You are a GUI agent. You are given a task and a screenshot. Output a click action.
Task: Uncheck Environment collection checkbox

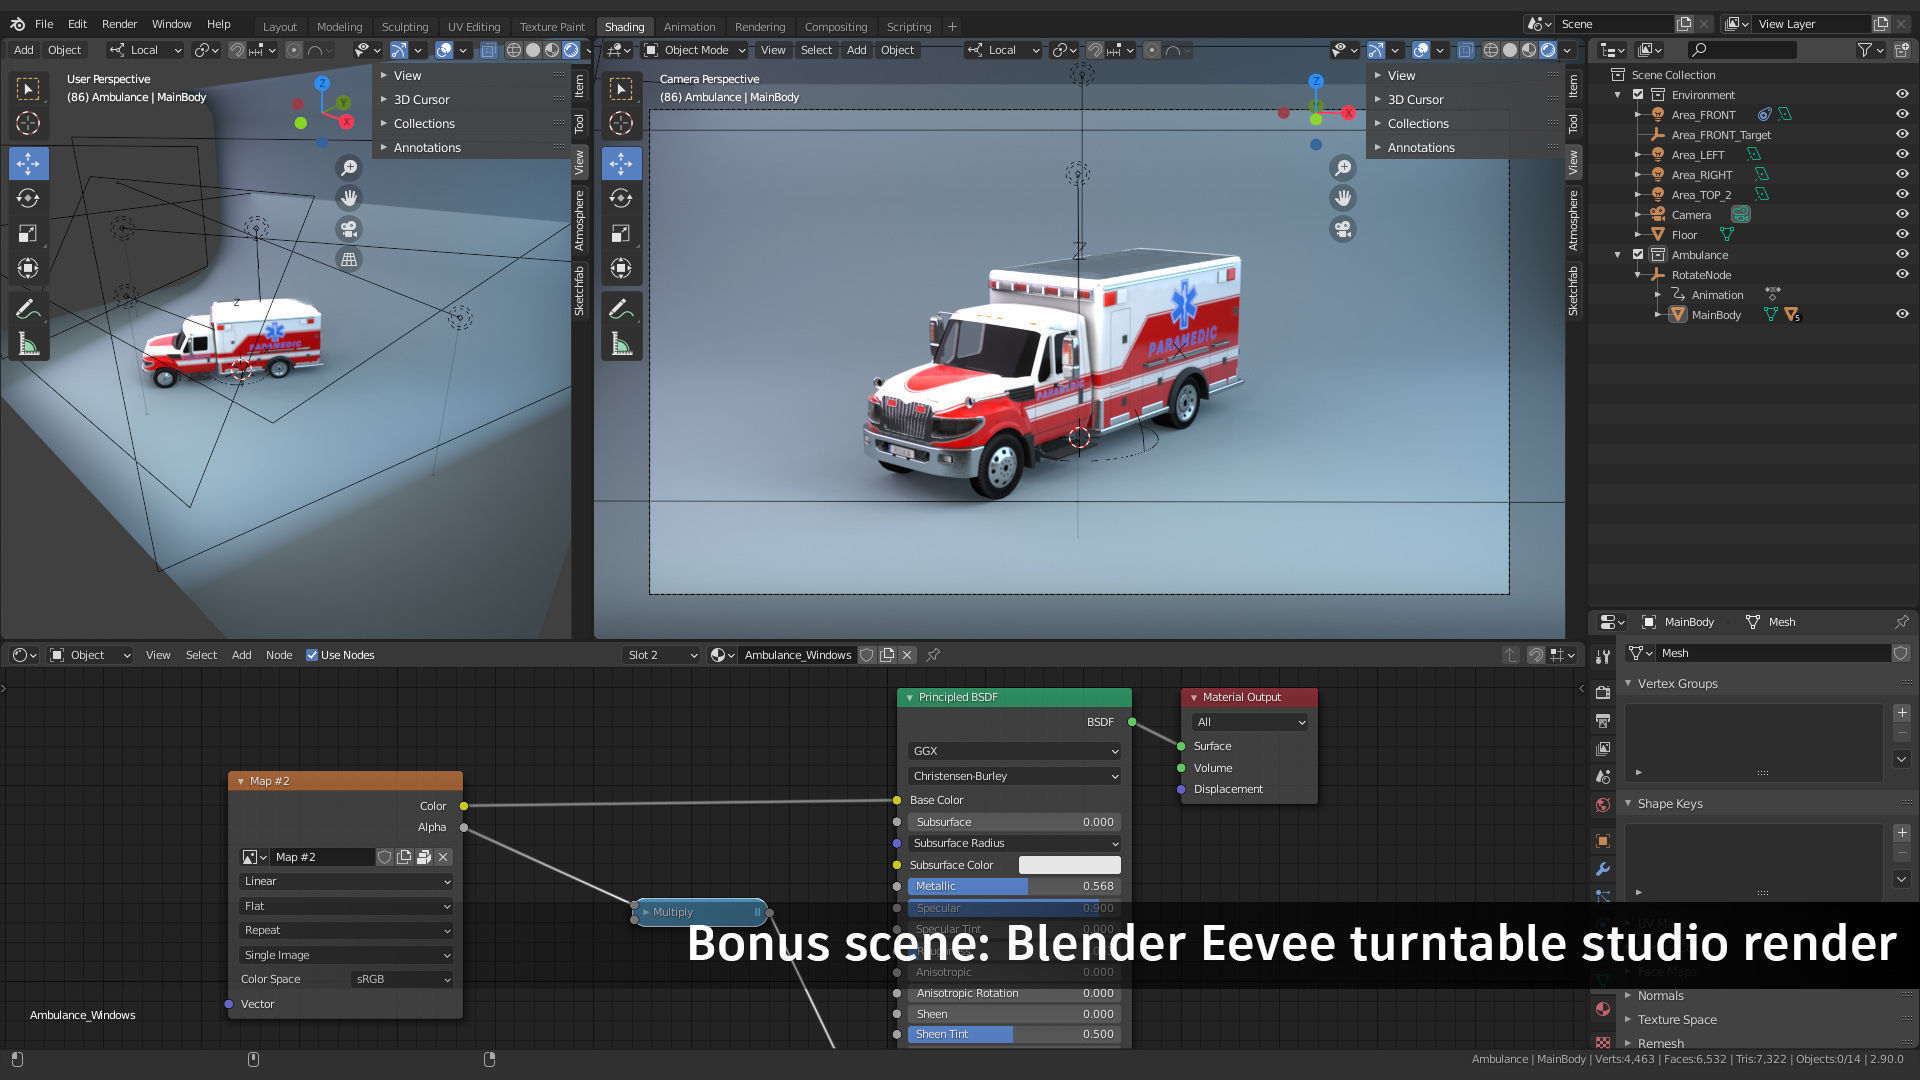(x=1638, y=95)
